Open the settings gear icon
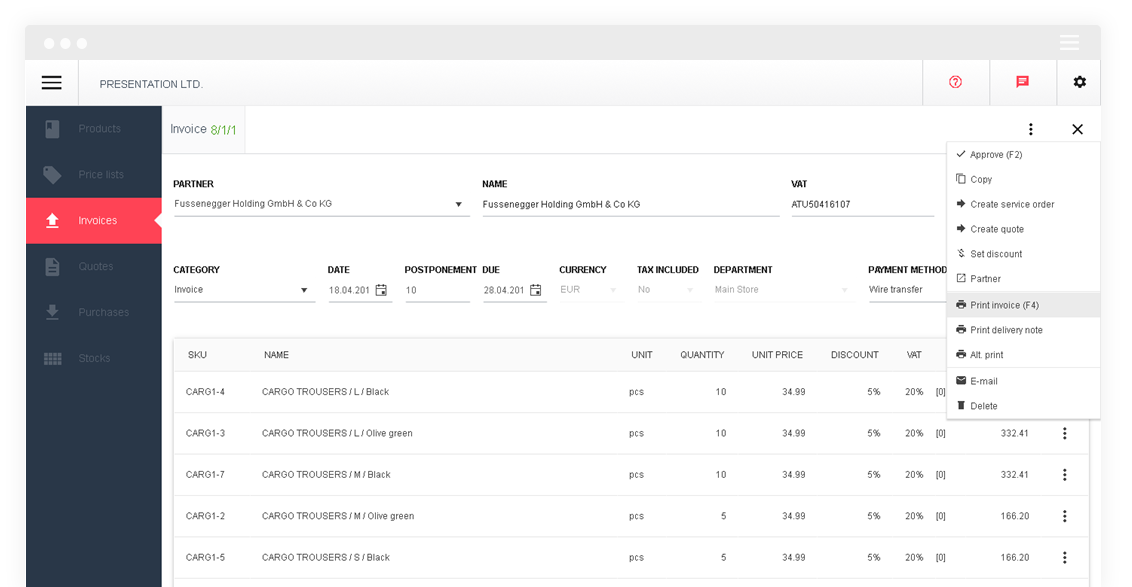The height and width of the screenshot is (587, 1132). [x=1079, y=82]
